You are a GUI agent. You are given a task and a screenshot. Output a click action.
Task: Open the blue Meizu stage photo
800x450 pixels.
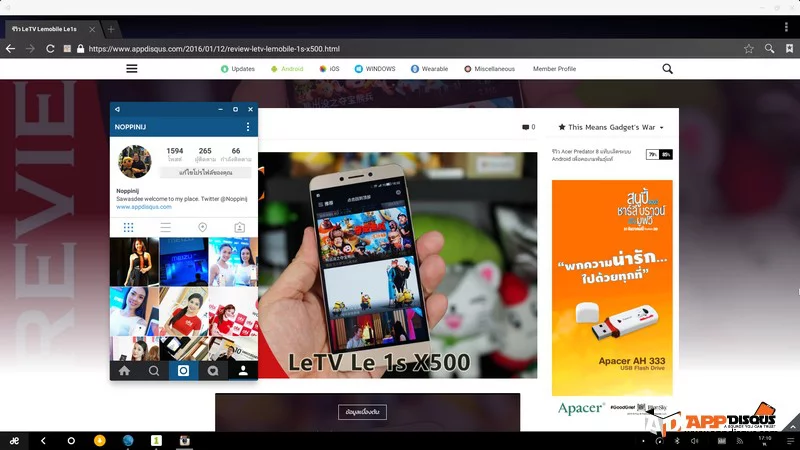[184, 262]
